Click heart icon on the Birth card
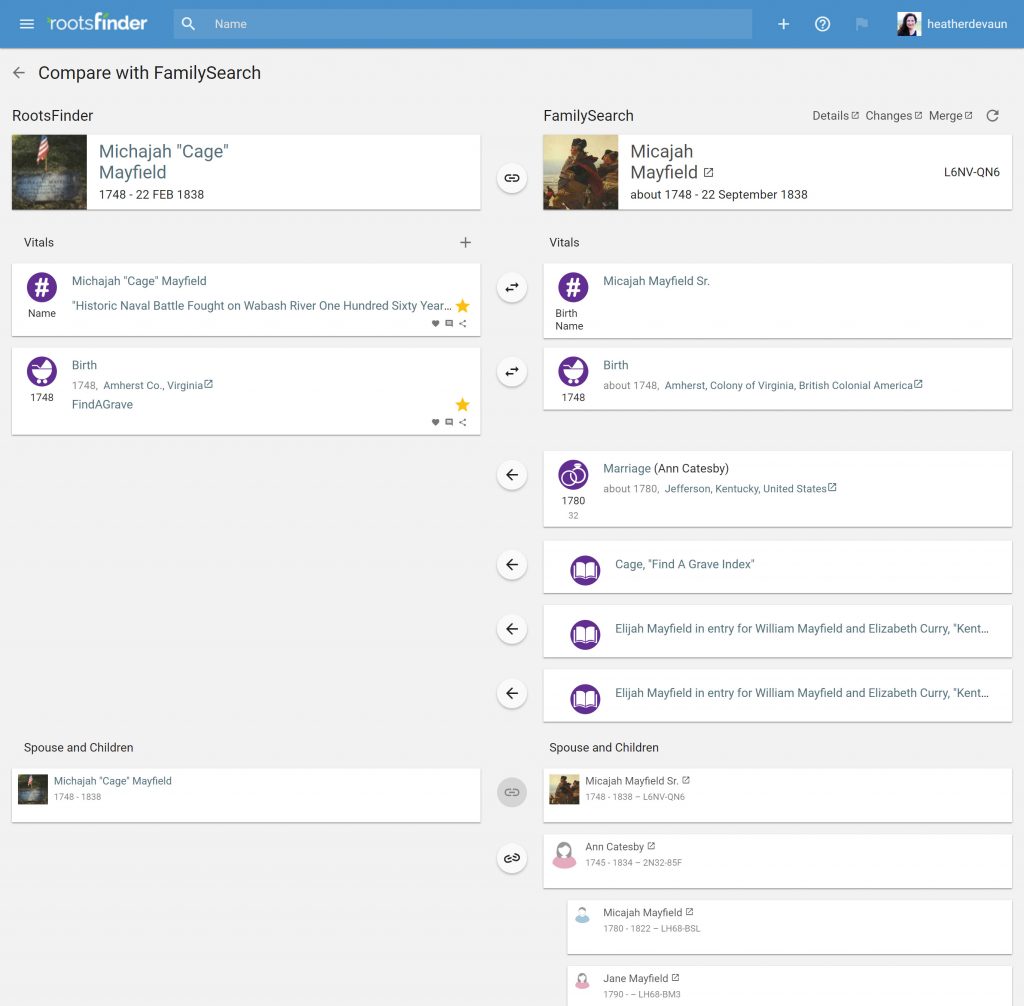This screenshot has width=1024, height=1006. tap(436, 422)
